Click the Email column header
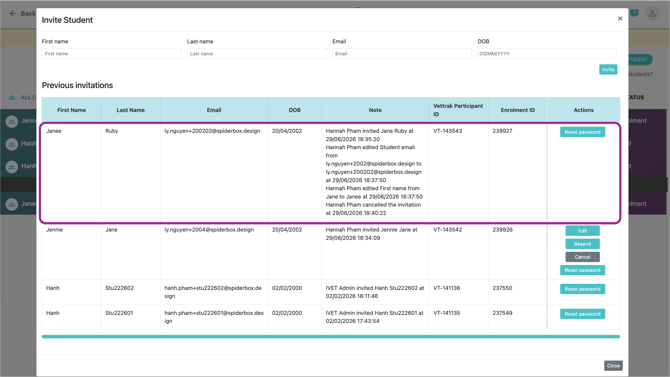The height and width of the screenshot is (377, 670). click(x=214, y=110)
